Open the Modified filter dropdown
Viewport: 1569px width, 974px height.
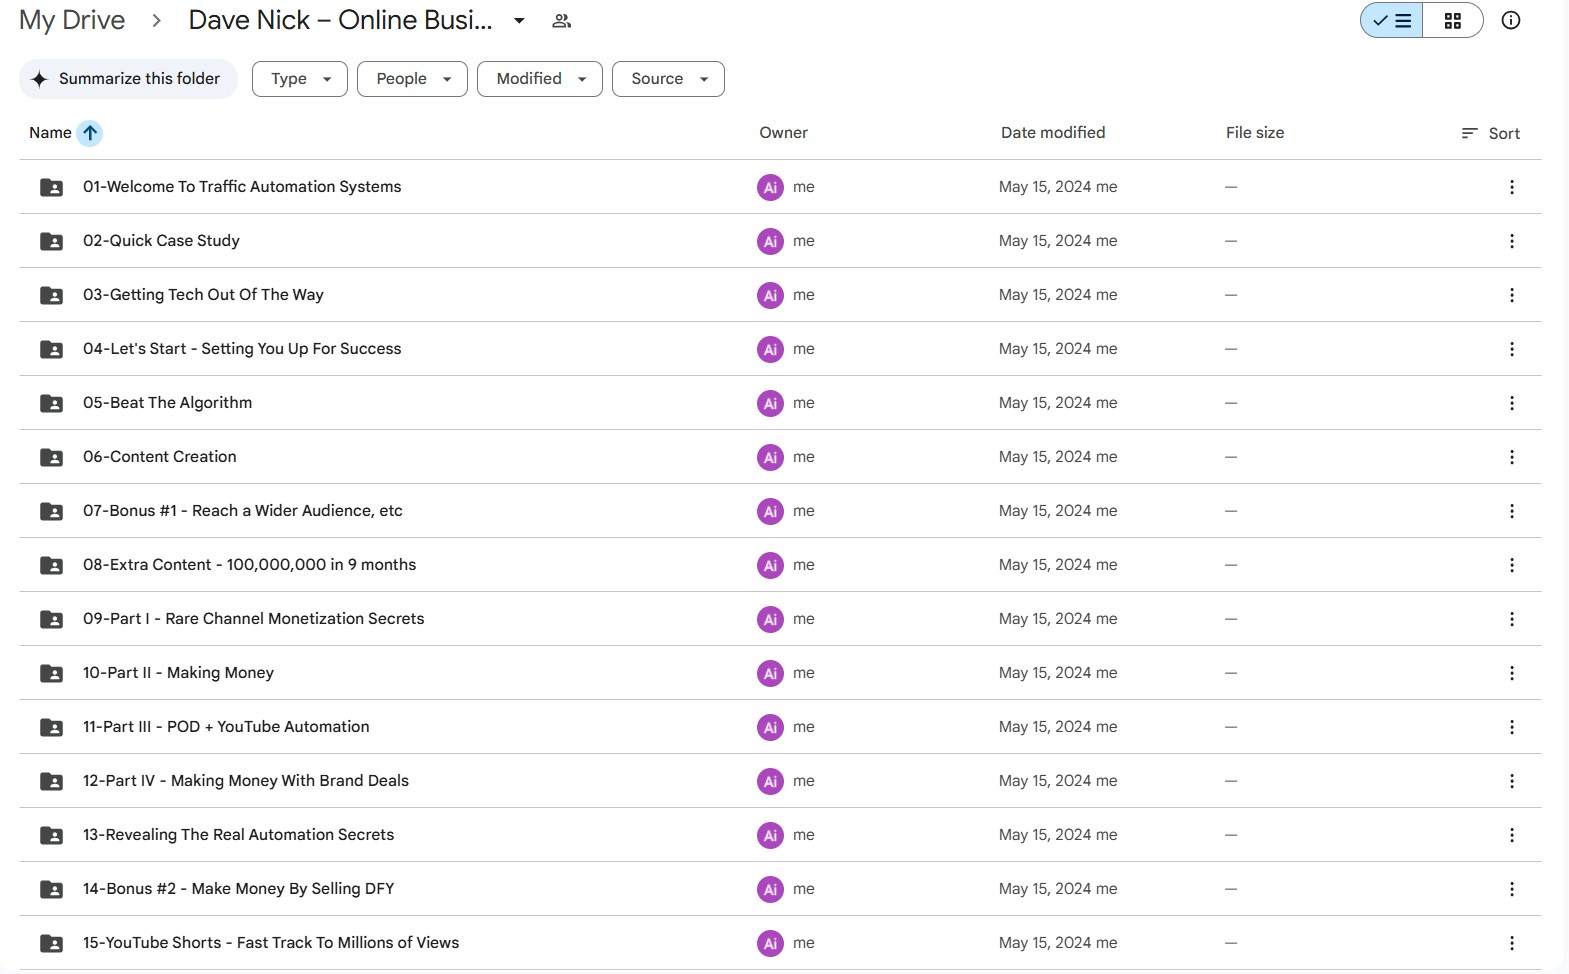pyautogui.click(x=539, y=79)
